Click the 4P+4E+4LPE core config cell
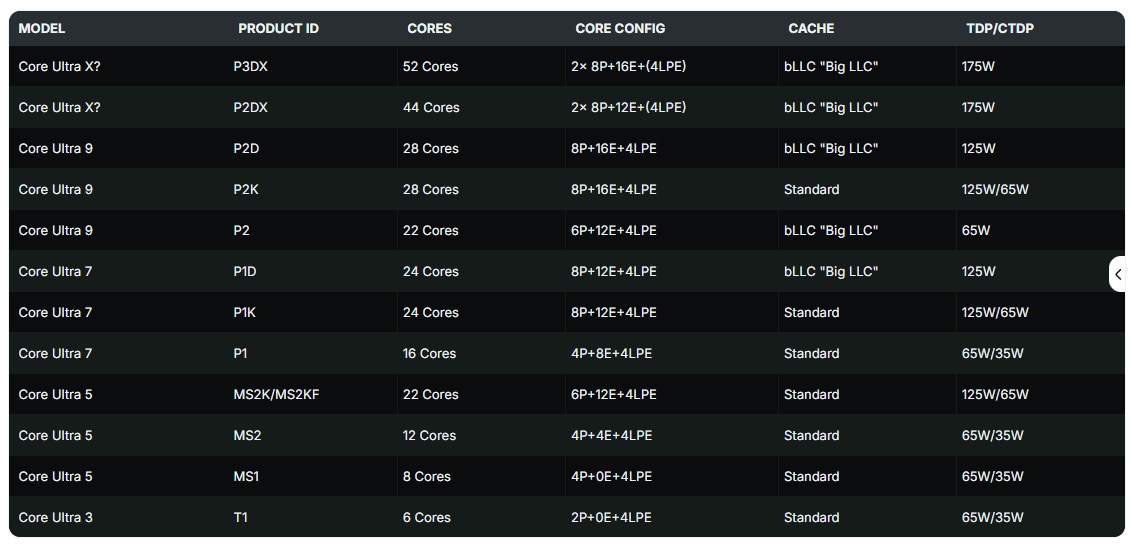This screenshot has height=548, width=1135. [610, 436]
